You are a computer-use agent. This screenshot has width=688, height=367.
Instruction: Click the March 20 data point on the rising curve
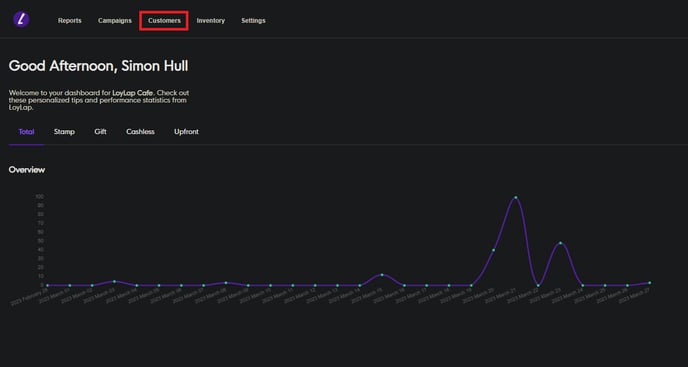pyautogui.click(x=494, y=250)
